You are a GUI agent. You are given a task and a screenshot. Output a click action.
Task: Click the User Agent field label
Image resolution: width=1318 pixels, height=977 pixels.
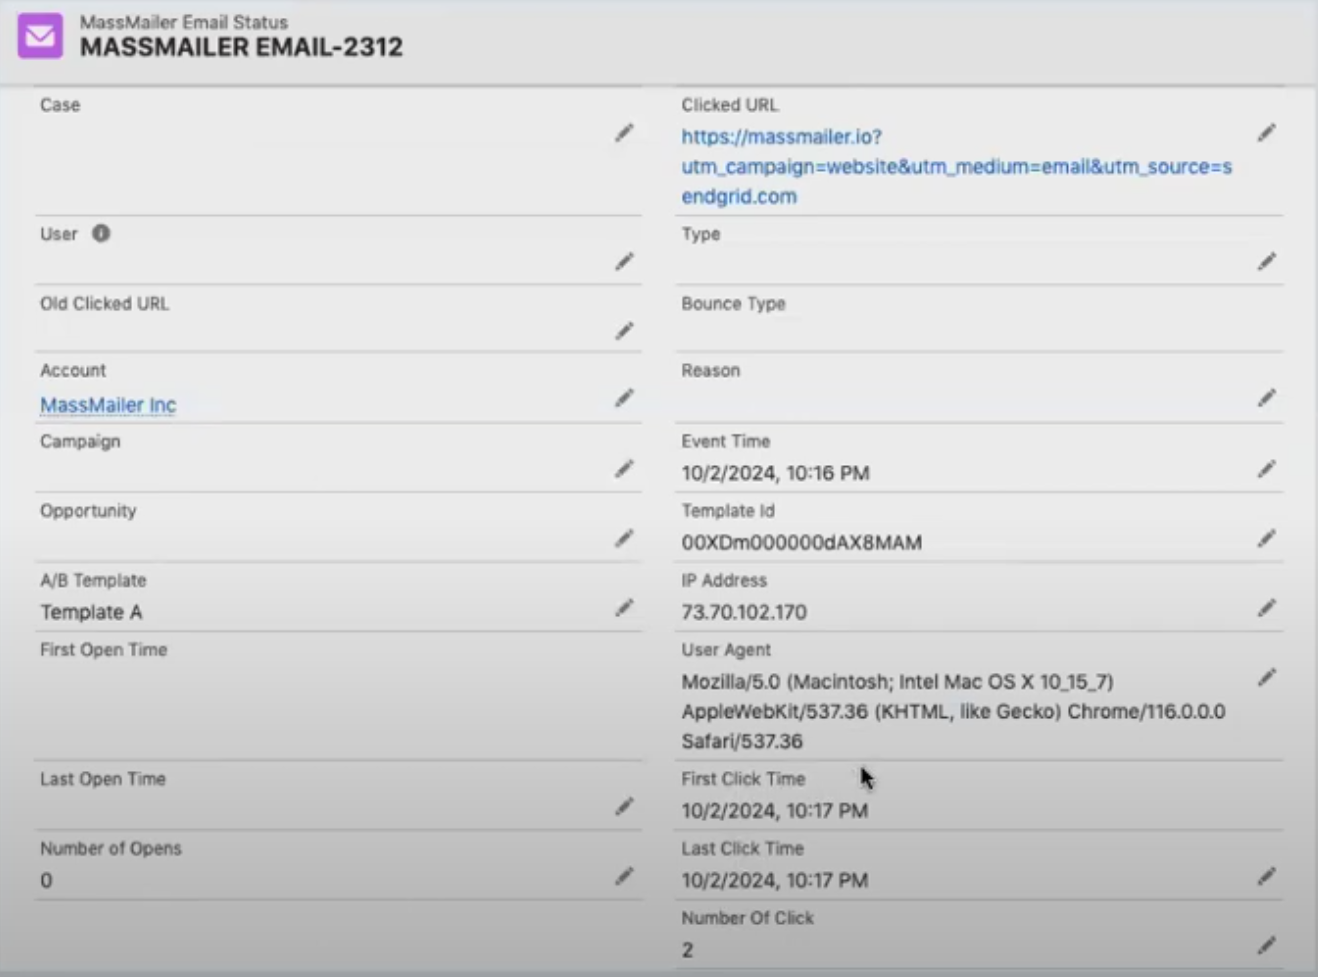click(726, 650)
